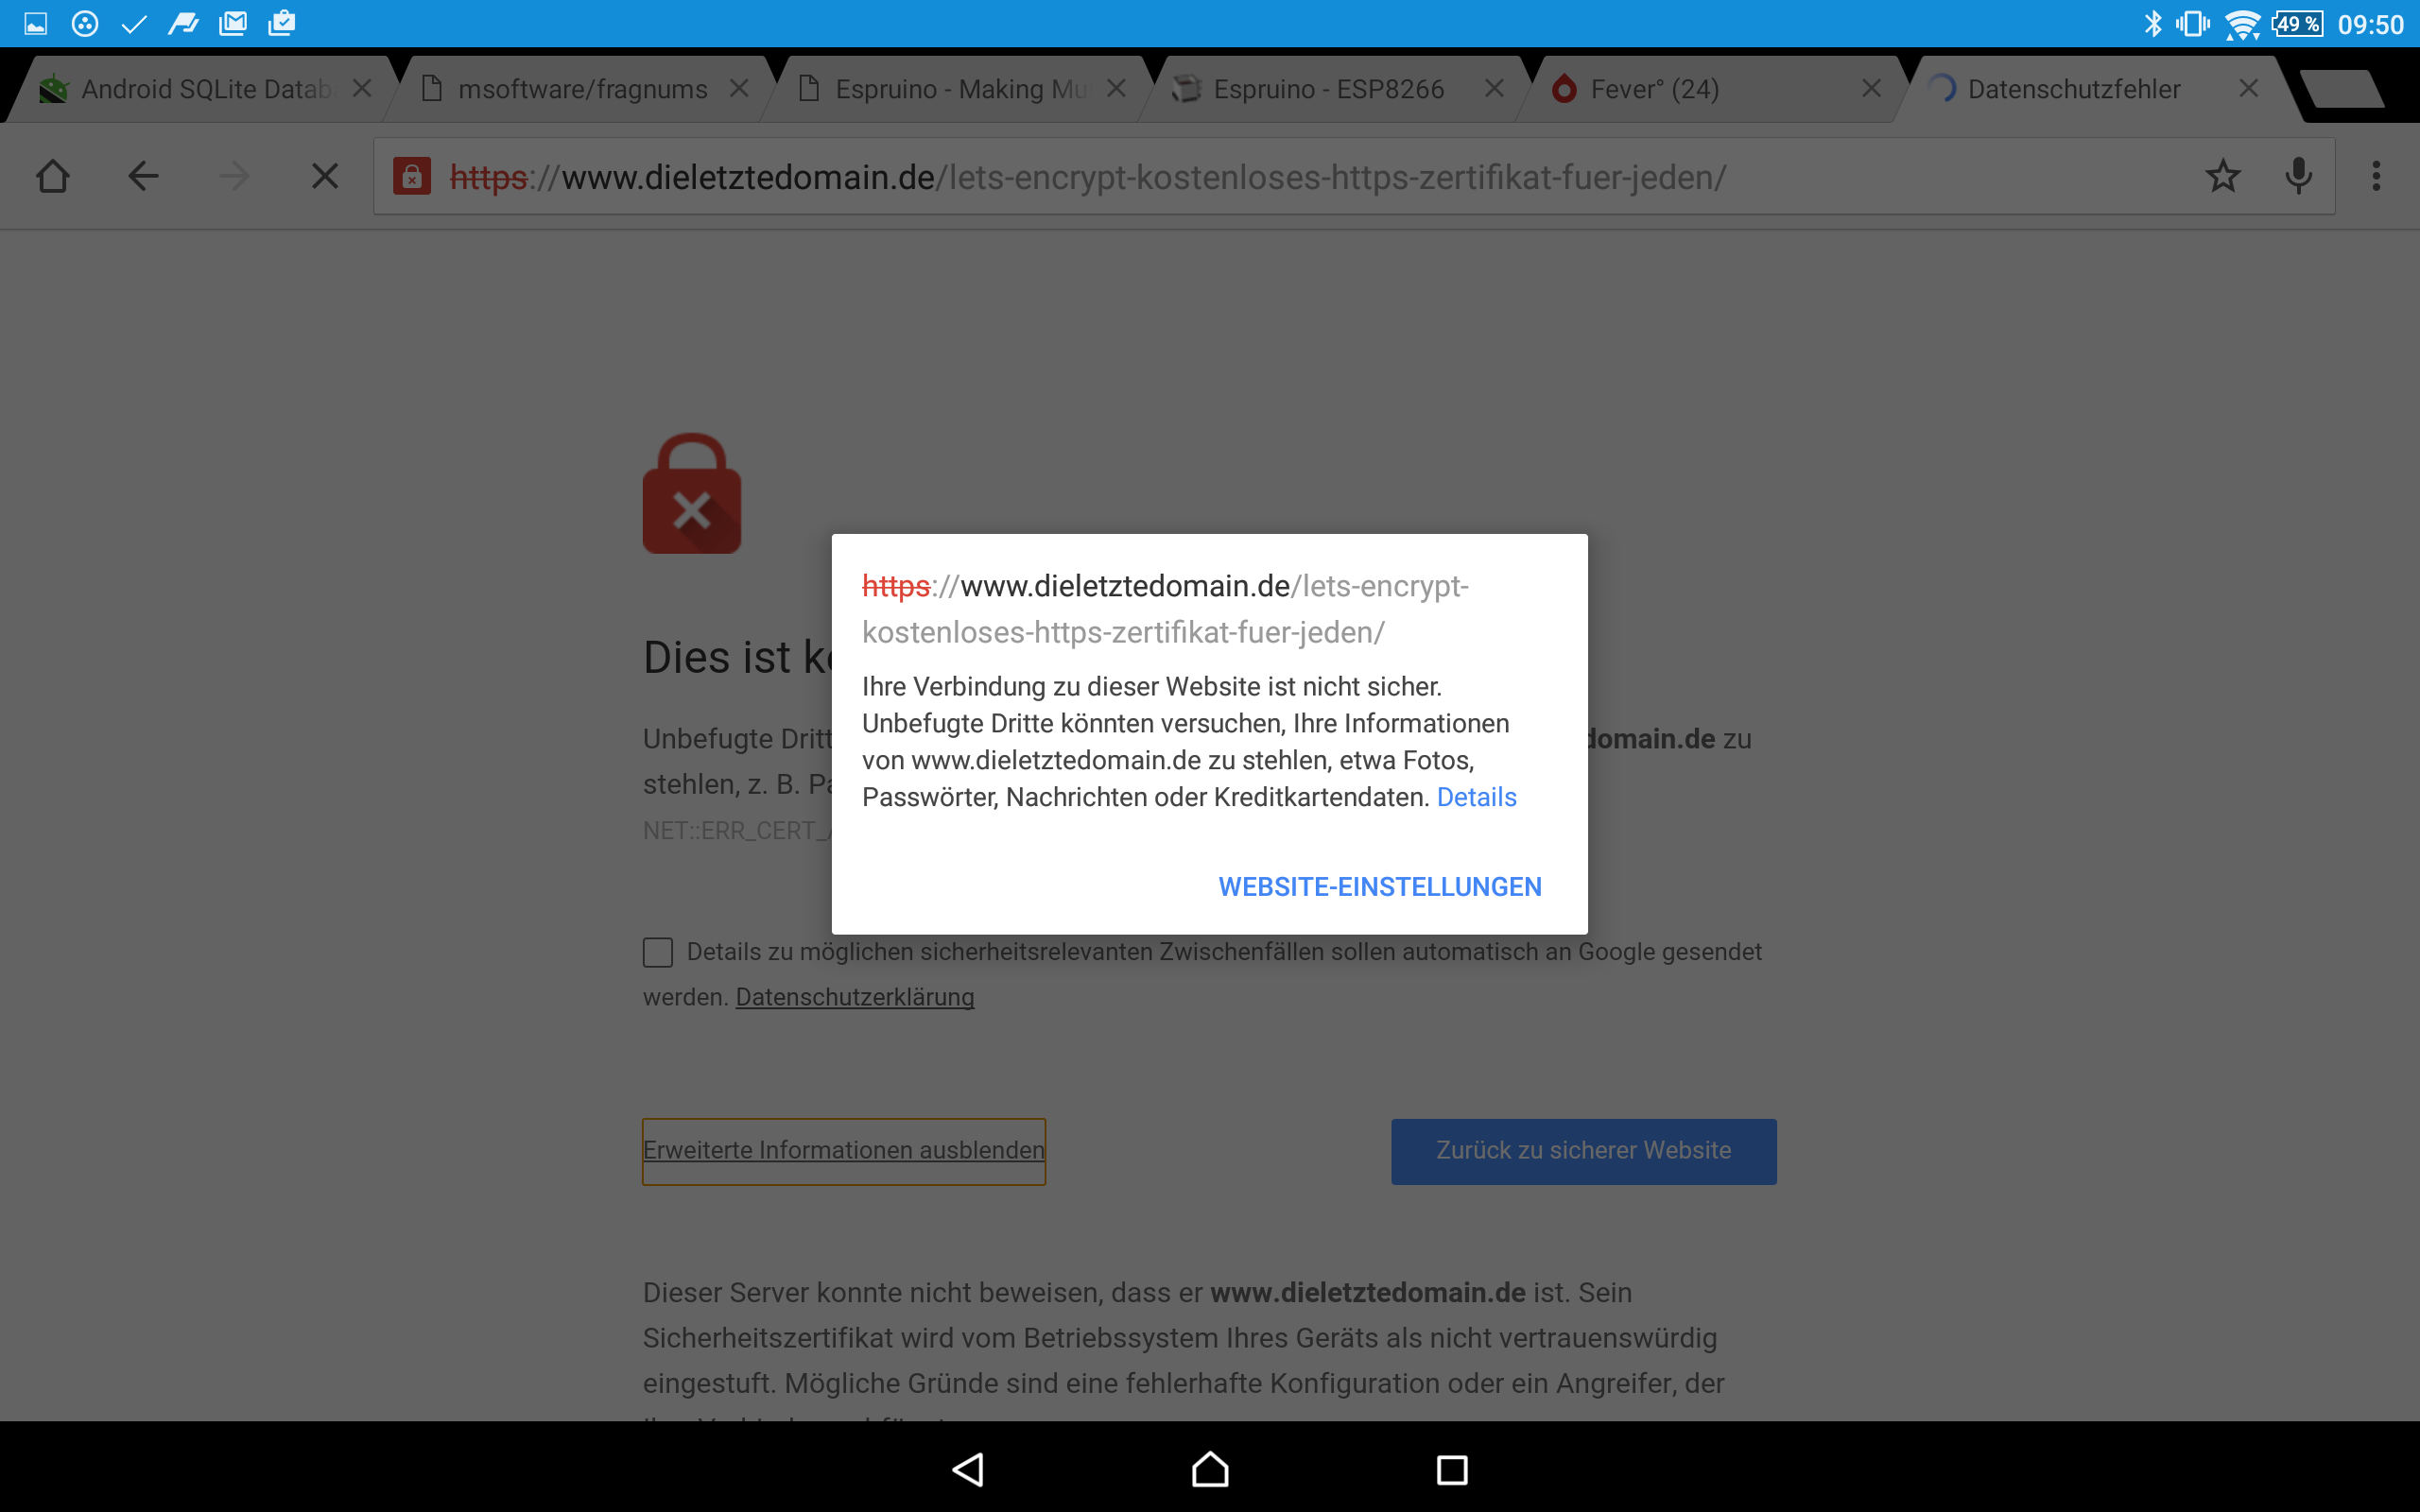
Task: Tap the vibrate mode status icon
Action: [x=2192, y=23]
